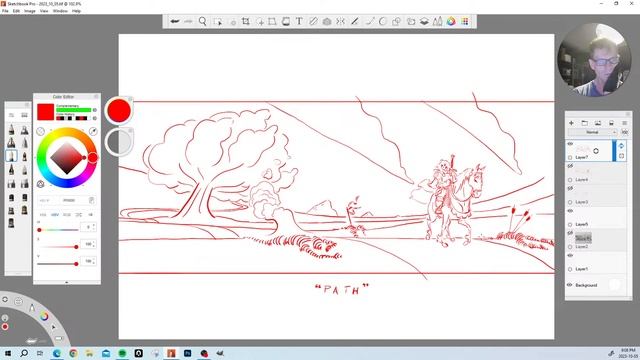Image resolution: width=640 pixels, height=360 pixels.
Task: Click the Layer5 marking-menu circle
Action: tap(570, 224)
